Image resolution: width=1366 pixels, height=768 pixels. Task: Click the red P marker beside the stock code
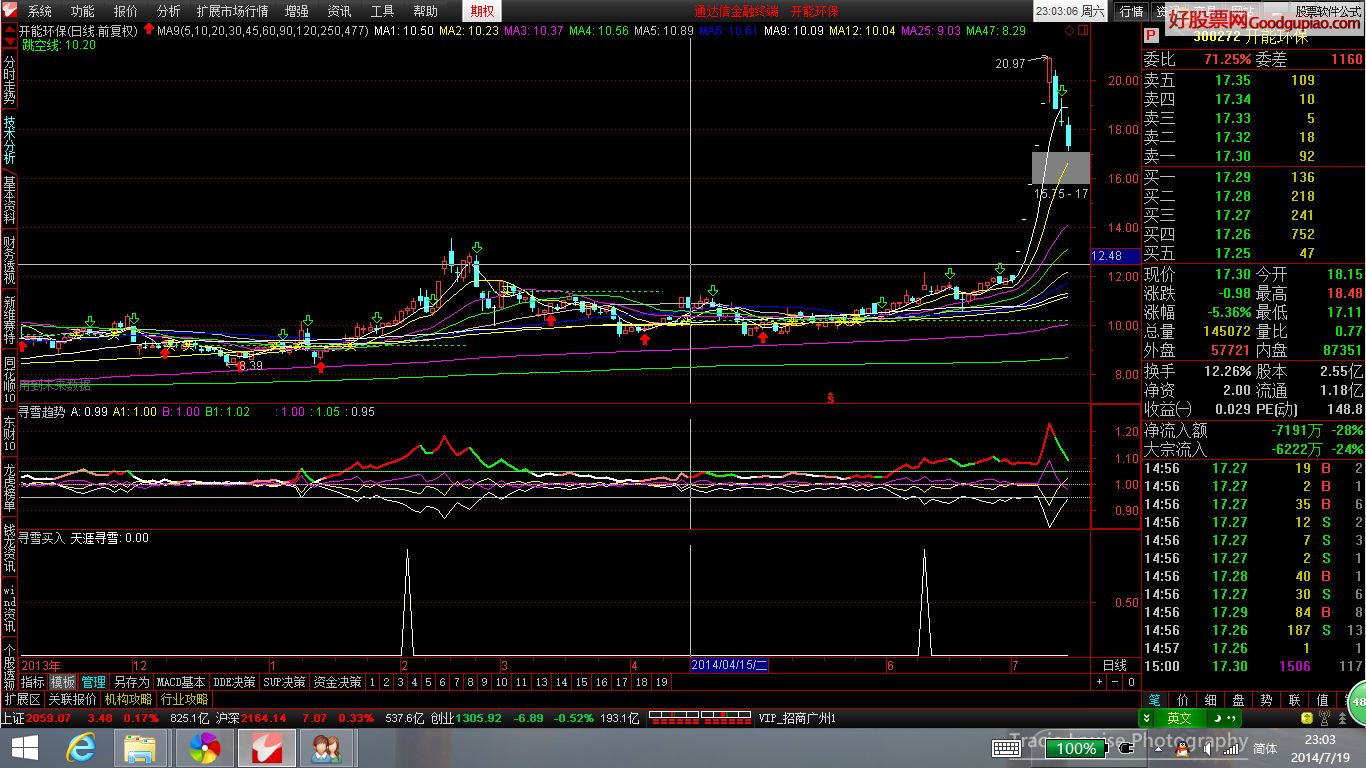(1149, 33)
